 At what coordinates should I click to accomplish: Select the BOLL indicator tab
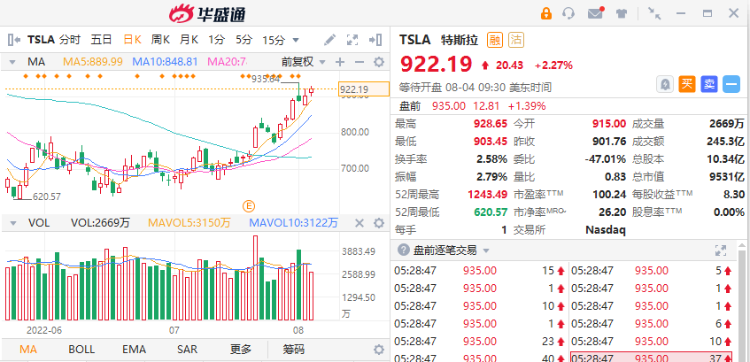tap(81, 349)
